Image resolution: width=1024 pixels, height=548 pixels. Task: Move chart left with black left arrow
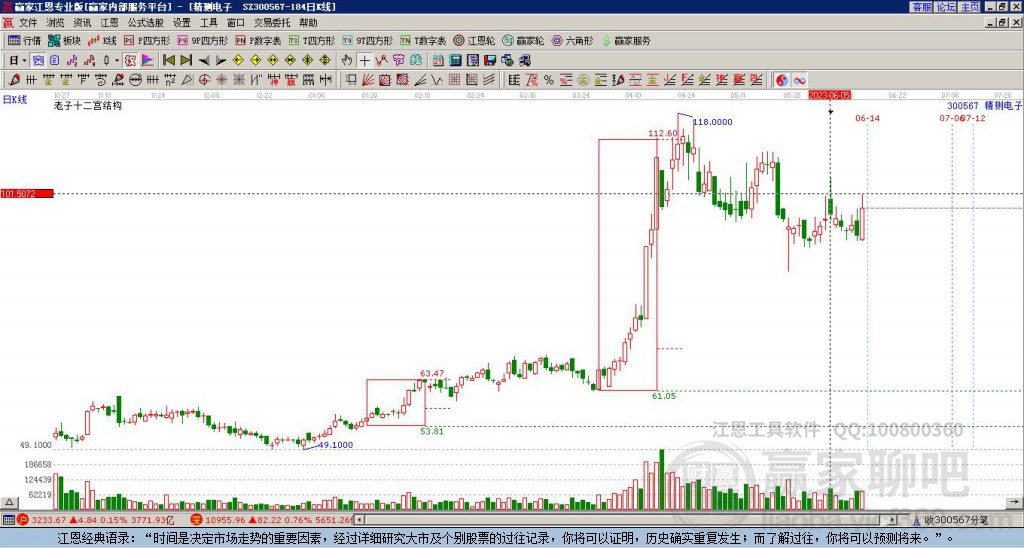tap(204, 61)
